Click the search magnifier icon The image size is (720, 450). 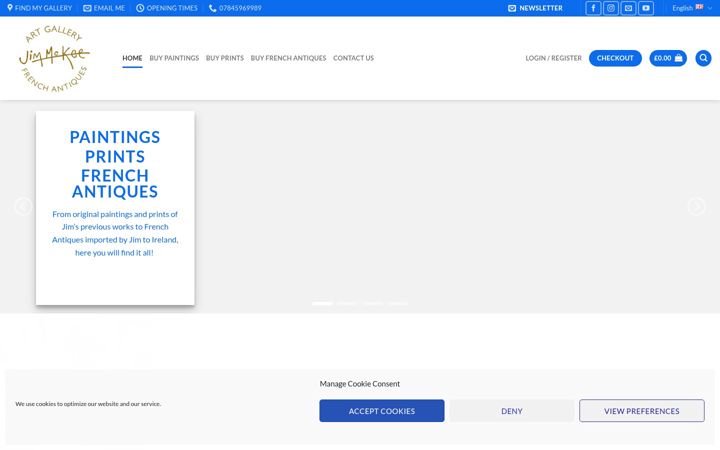pyautogui.click(x=703, y=58)
